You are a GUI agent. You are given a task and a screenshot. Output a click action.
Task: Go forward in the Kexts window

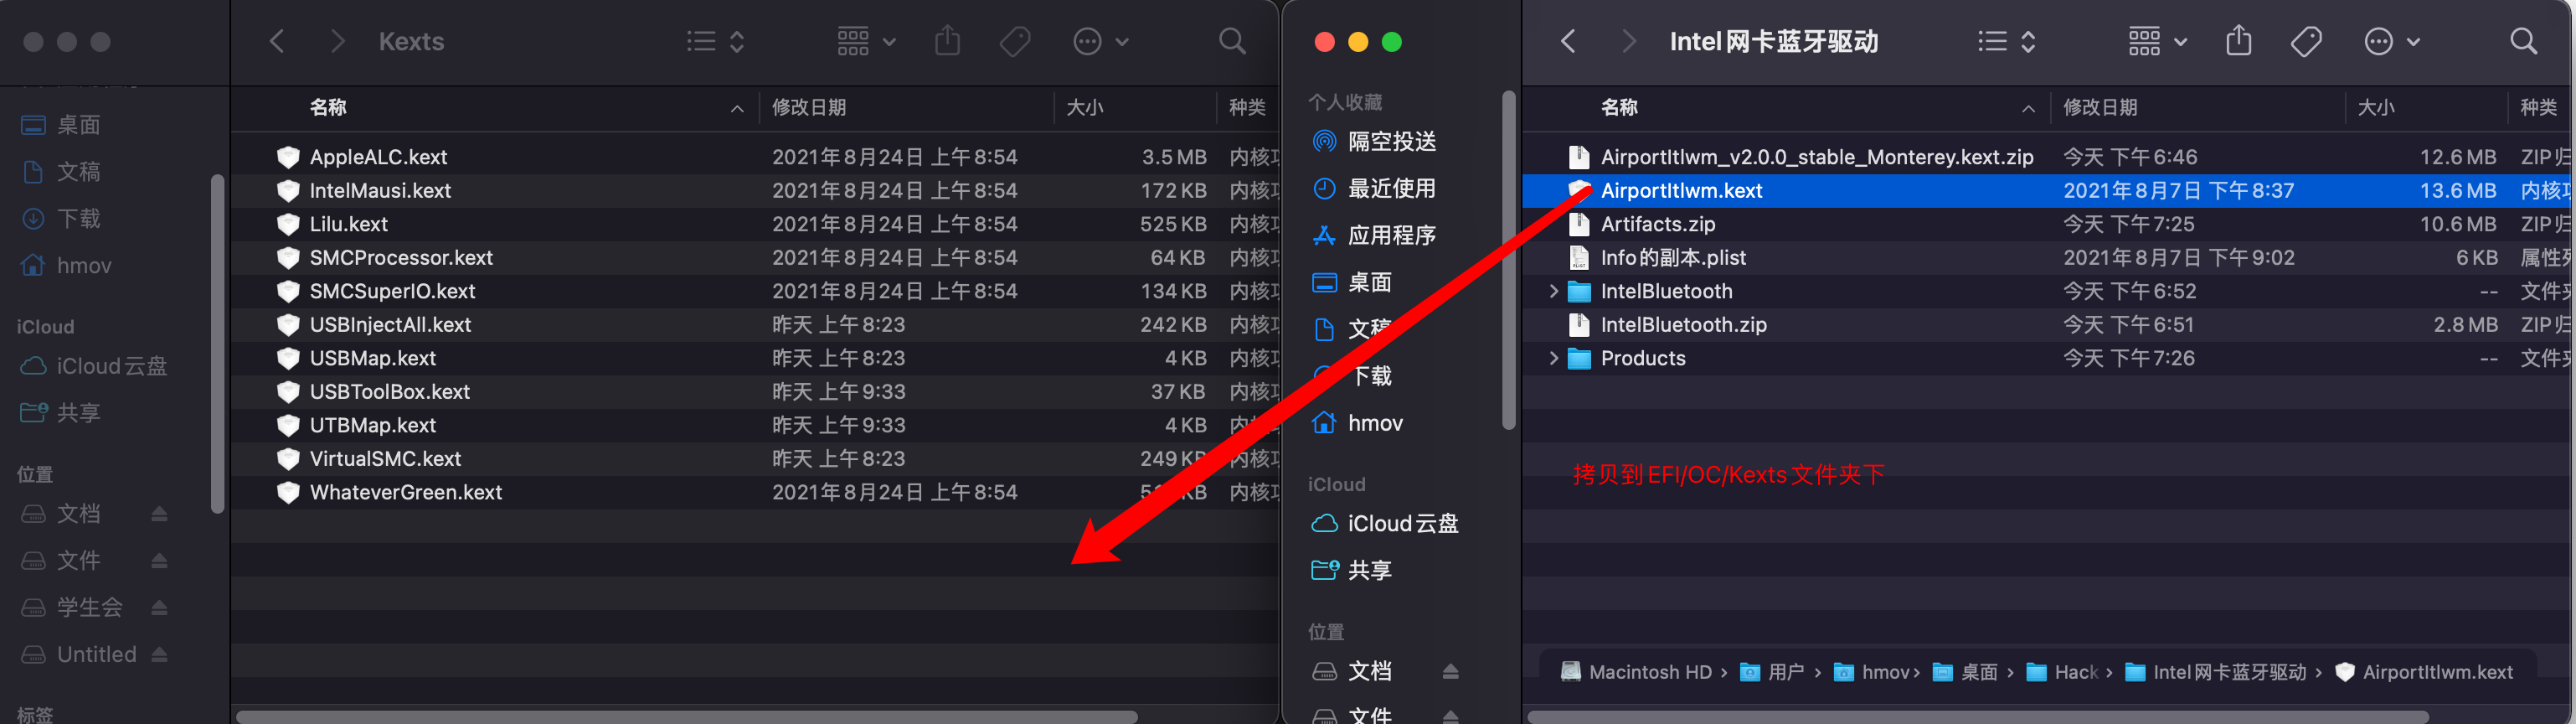tap(337, 41)
